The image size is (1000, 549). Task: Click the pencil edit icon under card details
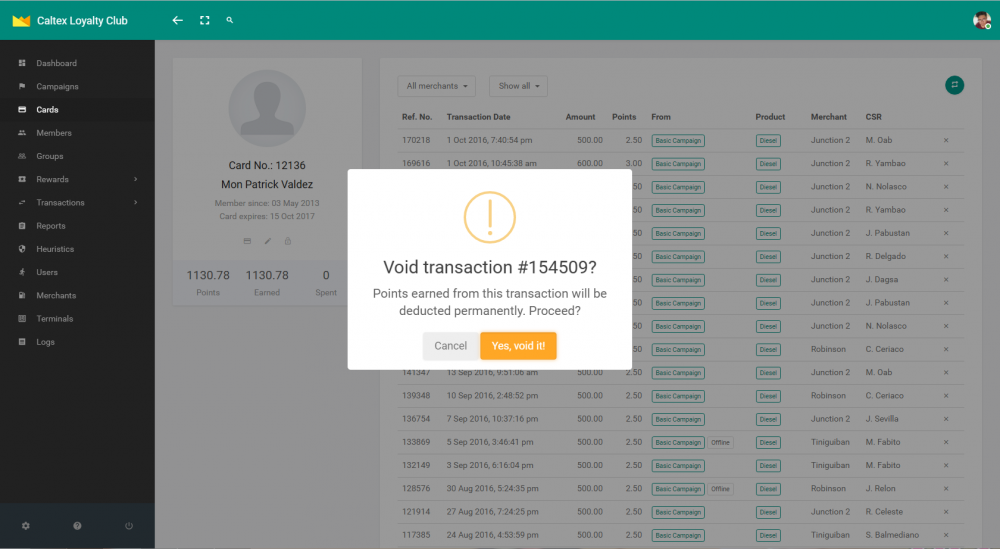coord(267,241)
